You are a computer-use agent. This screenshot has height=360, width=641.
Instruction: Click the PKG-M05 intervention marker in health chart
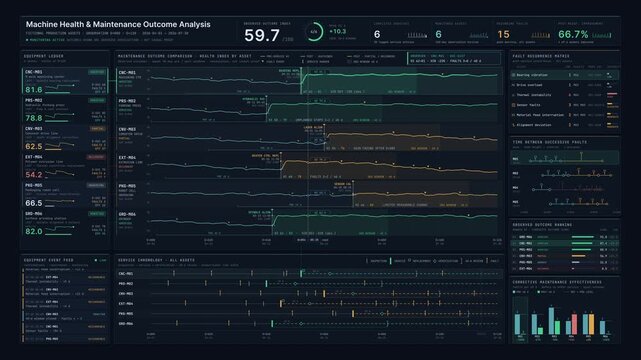pyautogui.click(x=353, y=195)
